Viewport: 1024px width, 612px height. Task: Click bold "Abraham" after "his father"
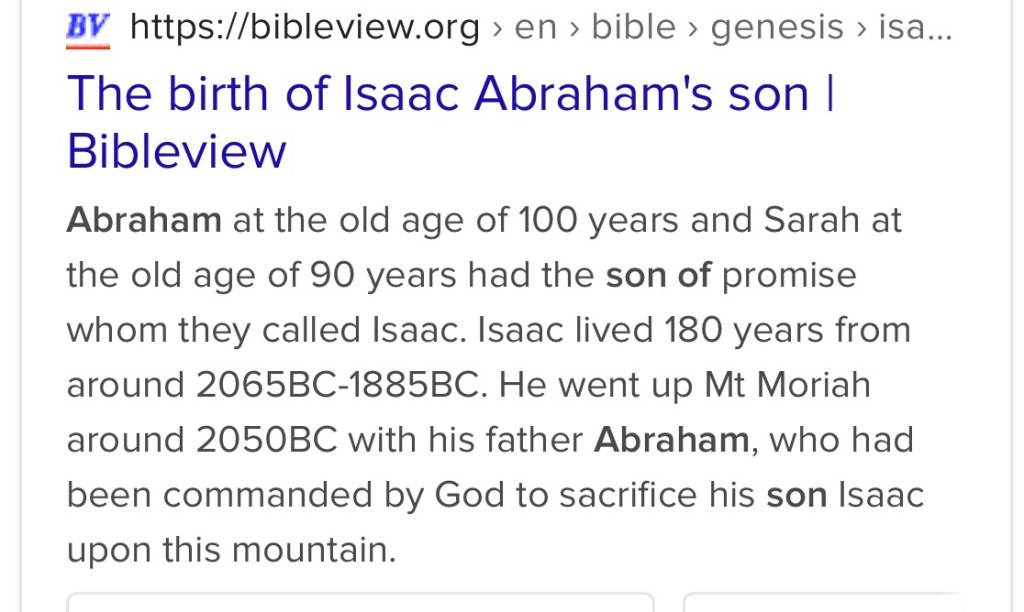pos(671,440)
